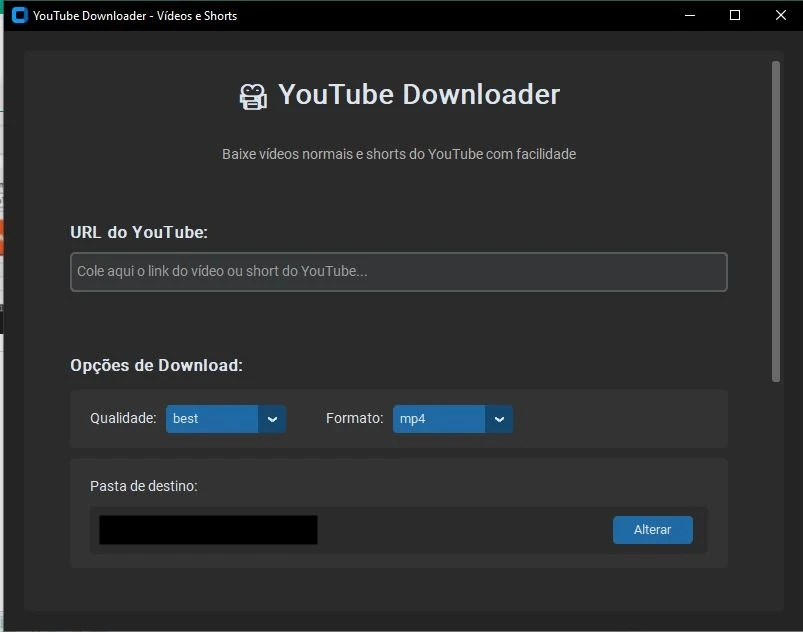Click the app icon in the title bar
The image size is (803, 632).
click(19, 16)
